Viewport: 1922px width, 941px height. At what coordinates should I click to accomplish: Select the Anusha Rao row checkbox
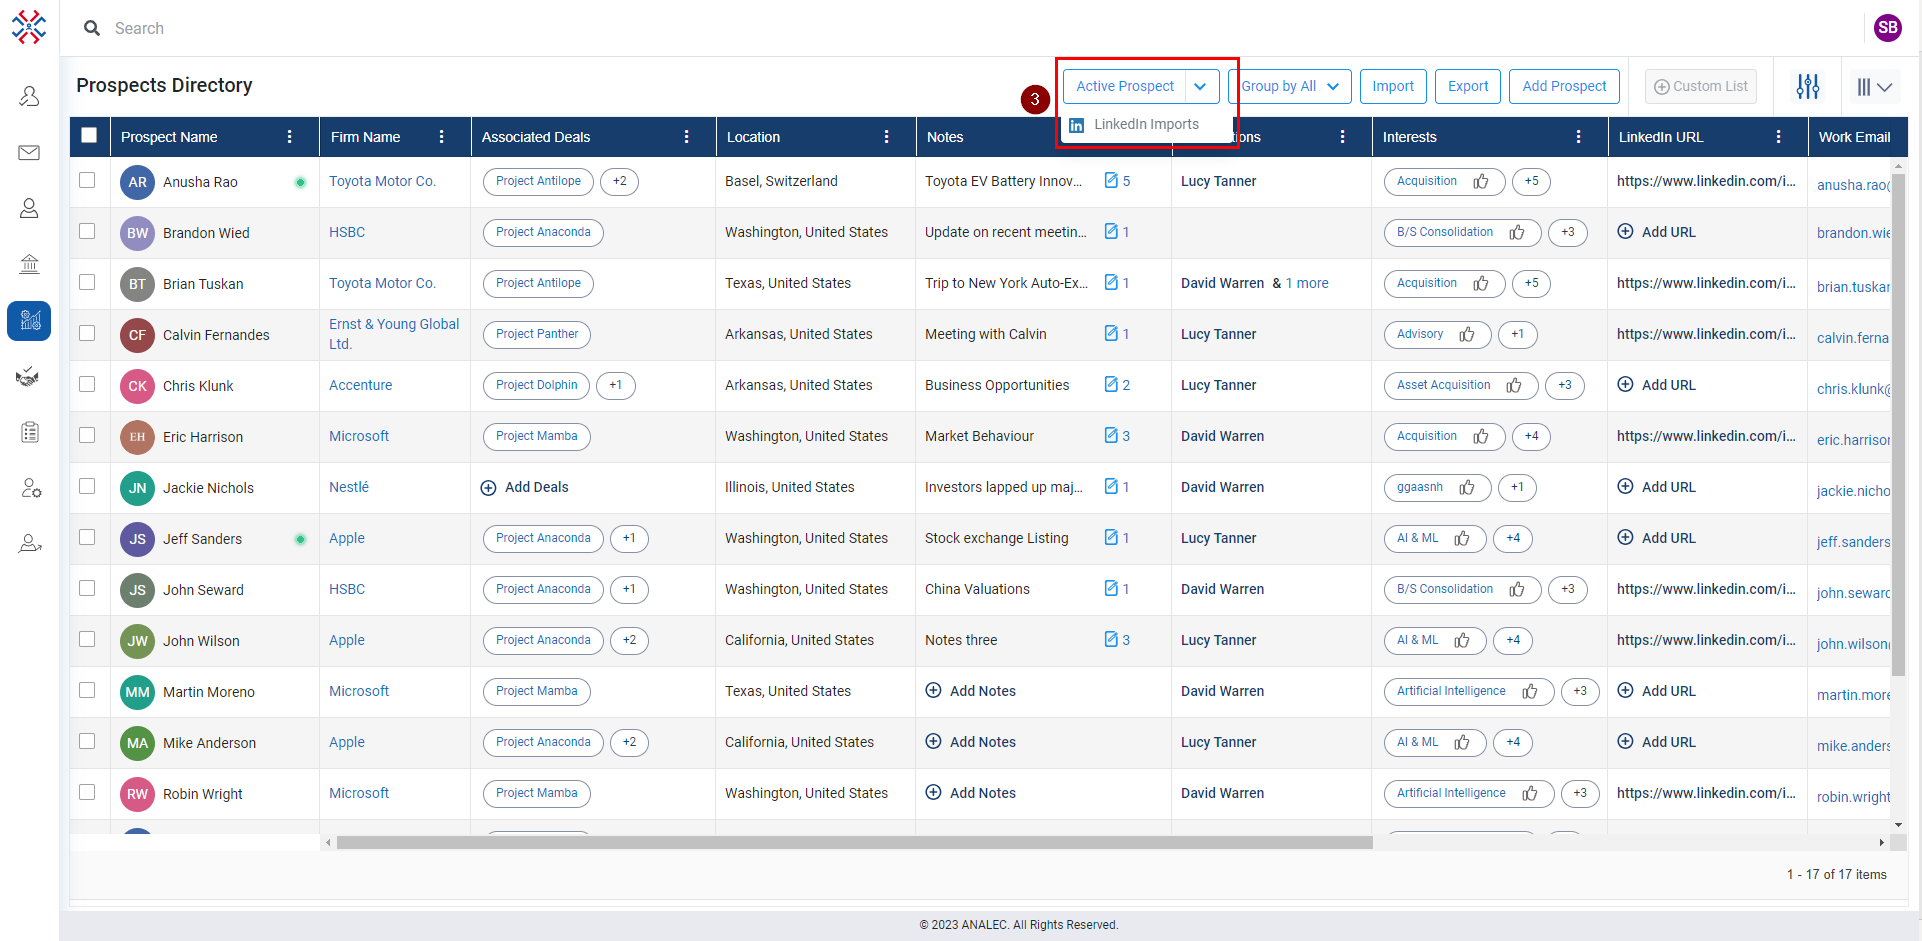click(87, 180)
